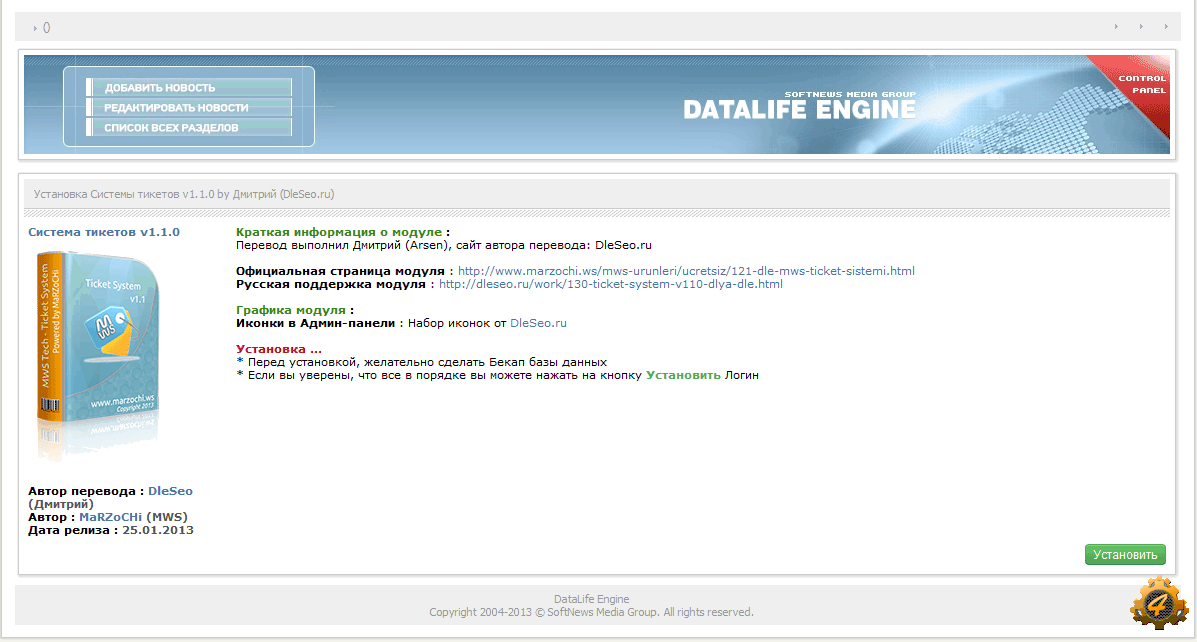Click the «Графика модуля» heading
Image resolution: width=1197 pixels, height=642 pixels.
coord(291,310)
